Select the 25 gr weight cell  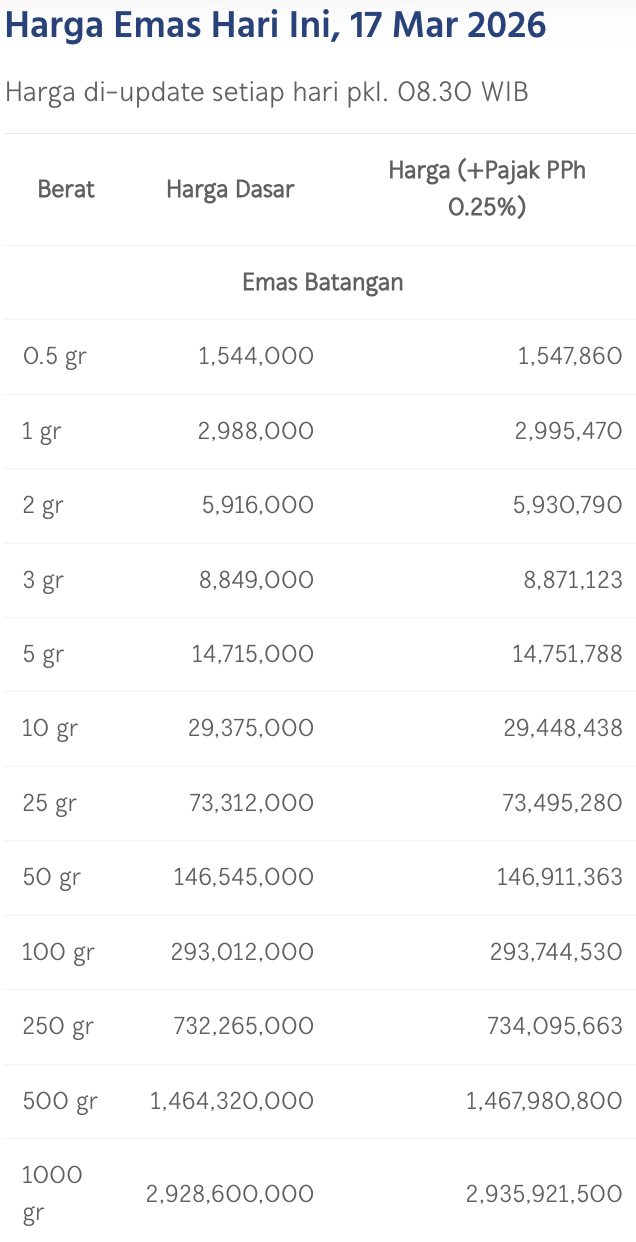pos(49,803)
